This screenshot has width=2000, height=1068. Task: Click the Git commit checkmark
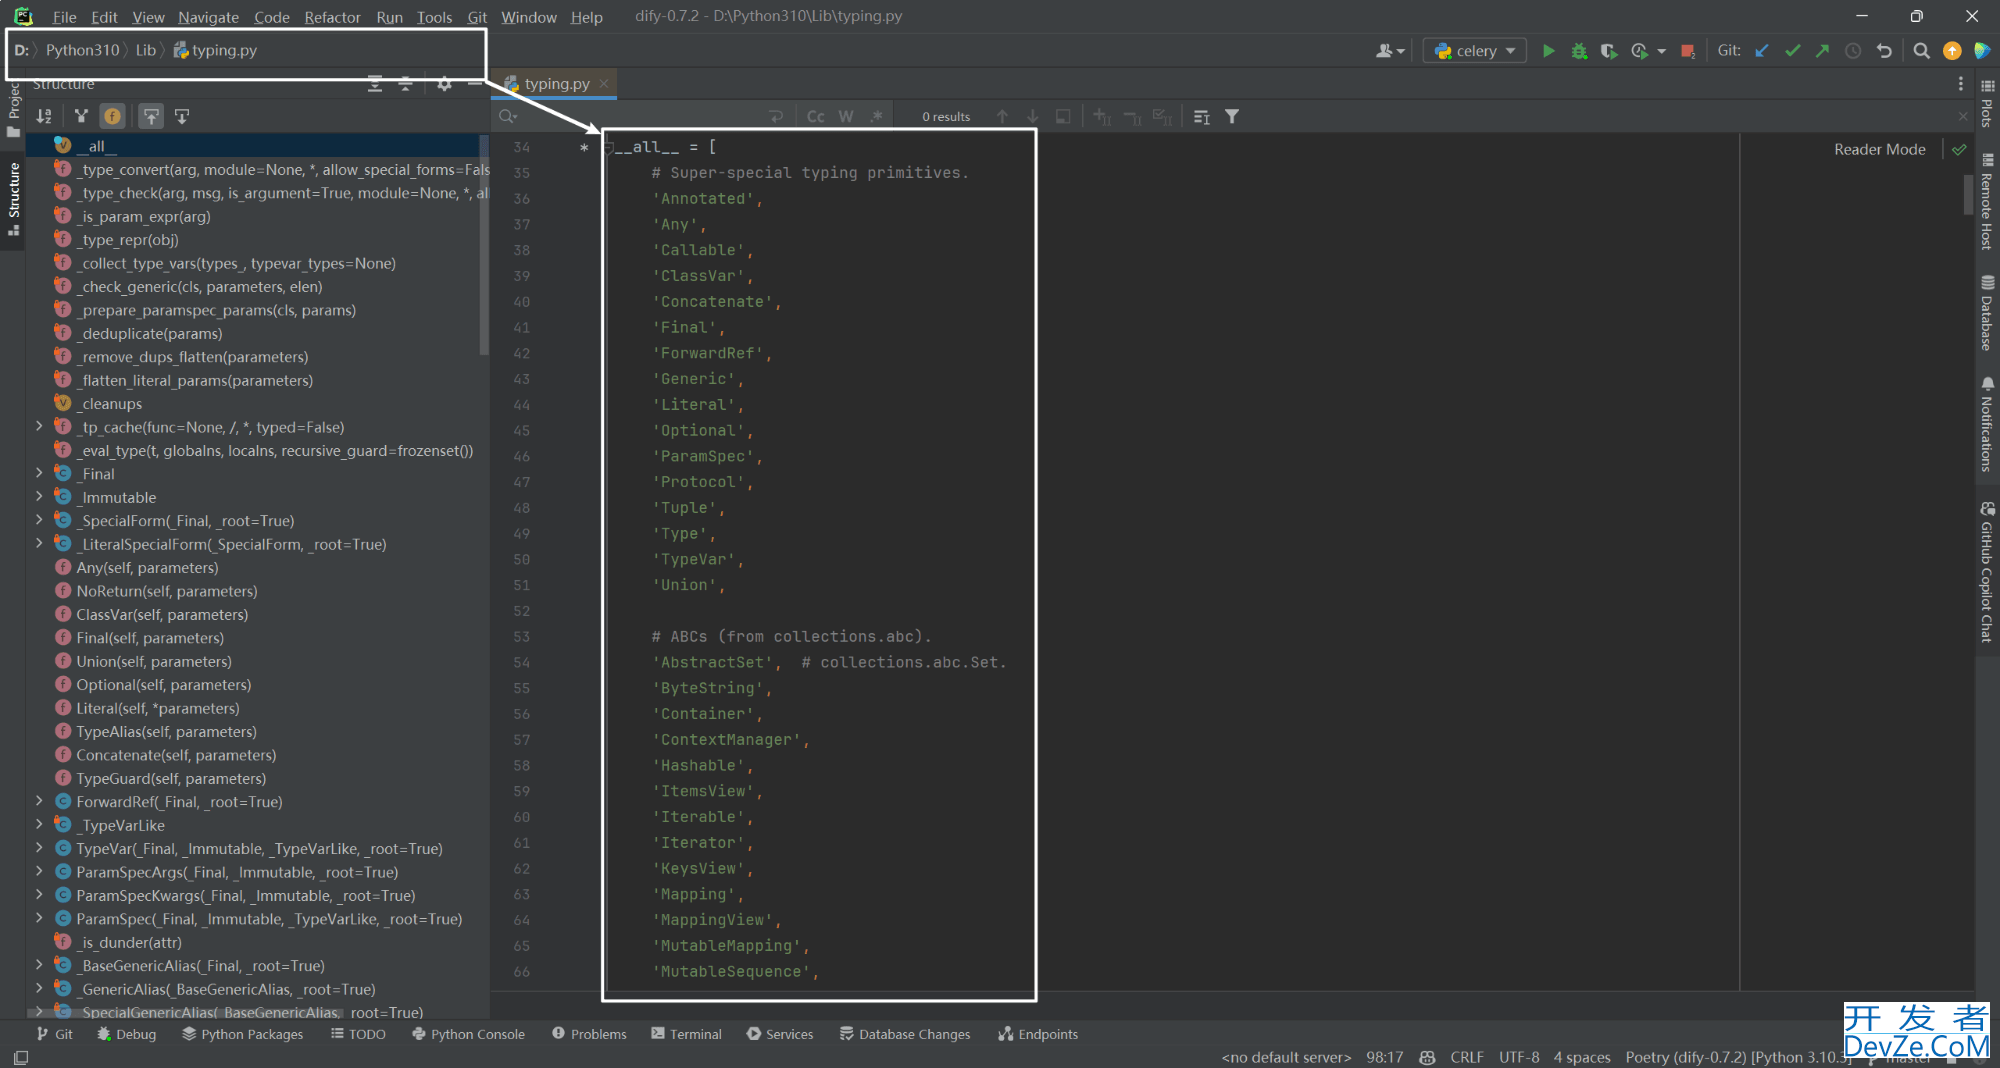pyautogui.click(x=1792, y=51)
